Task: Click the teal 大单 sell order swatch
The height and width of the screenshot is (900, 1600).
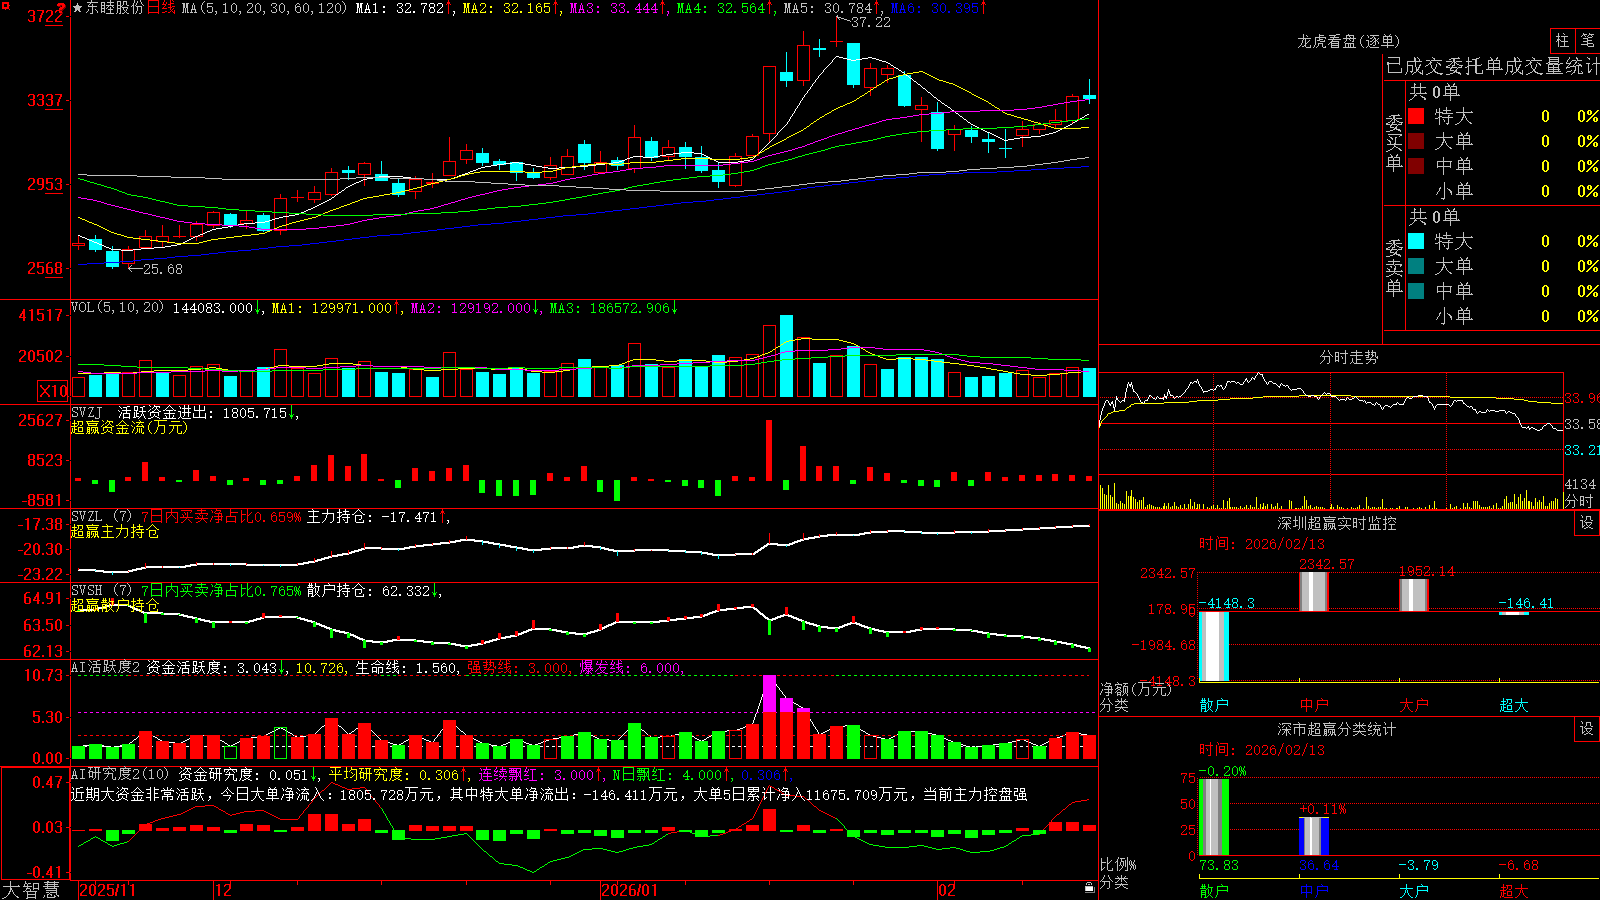Action: tap(1416, 266)
